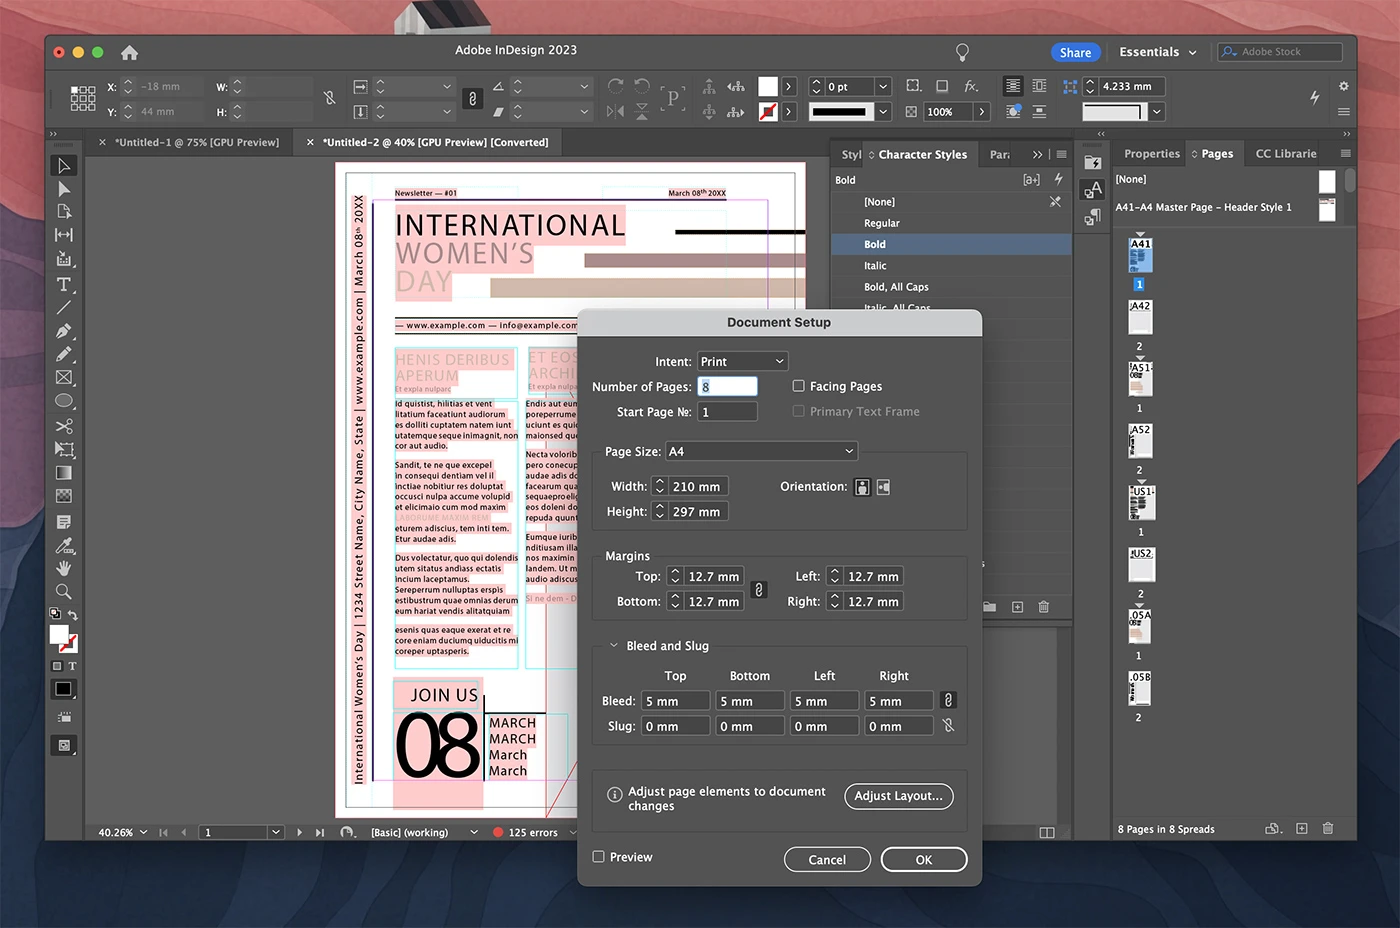Select the Direct Selection tool

coord(64,189)
